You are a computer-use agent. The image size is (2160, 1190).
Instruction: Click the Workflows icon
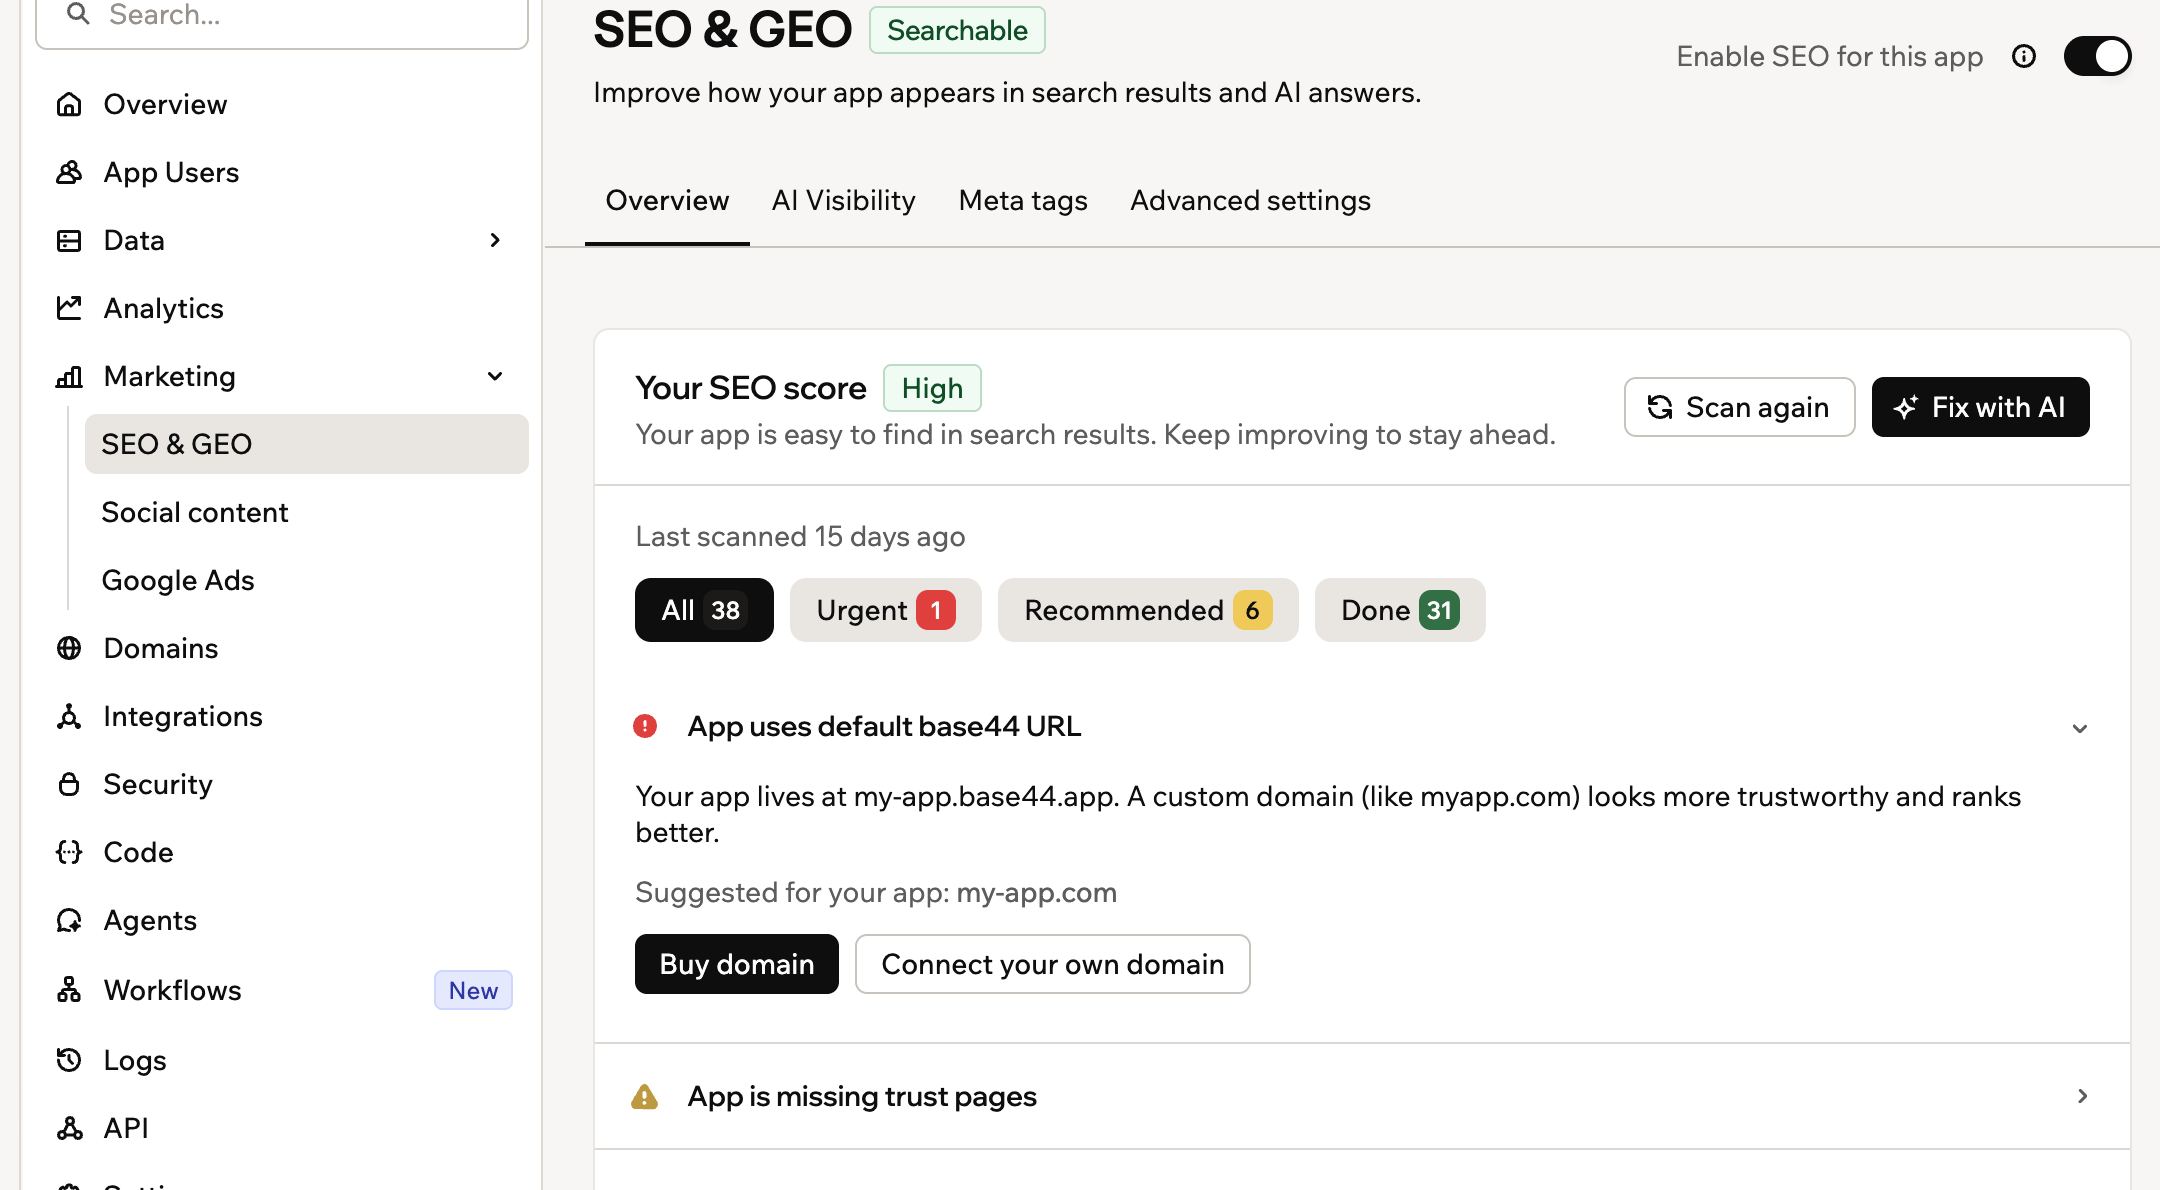click(x=69, y=990)
